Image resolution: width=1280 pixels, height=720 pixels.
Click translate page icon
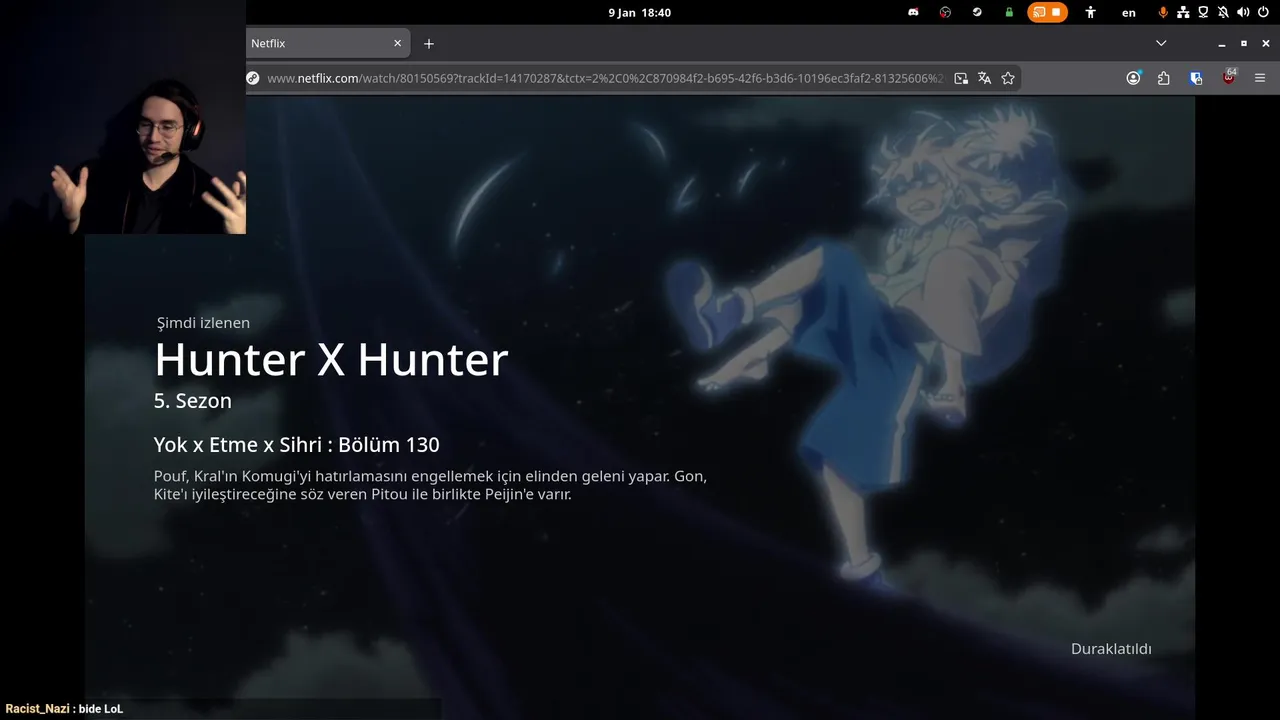[984, 78]
